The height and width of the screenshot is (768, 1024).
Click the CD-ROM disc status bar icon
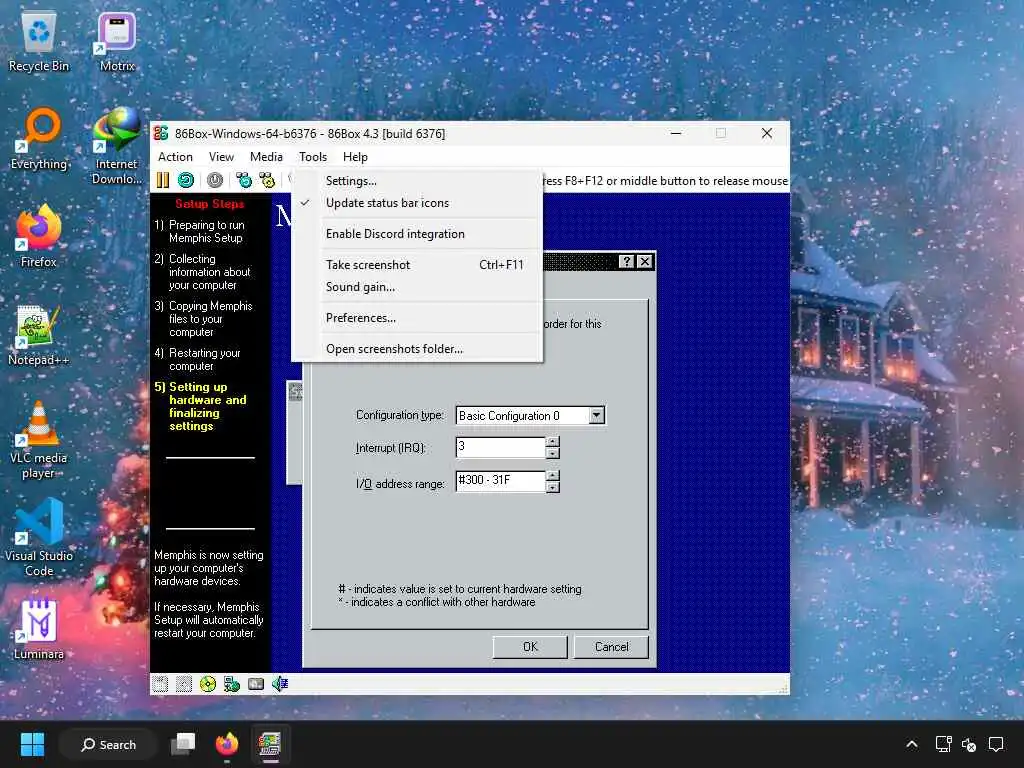(x=208, y=684)
